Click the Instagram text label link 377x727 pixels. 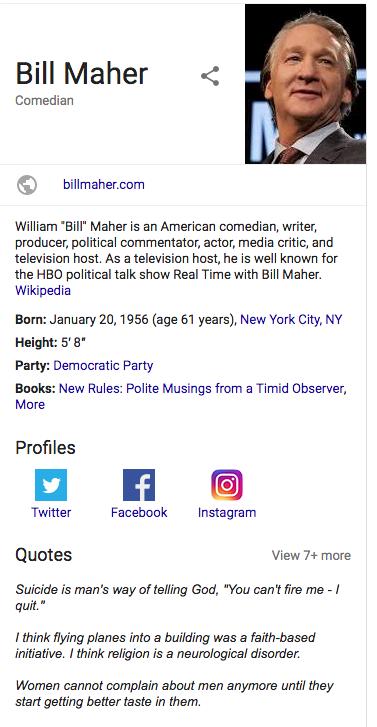227,512
